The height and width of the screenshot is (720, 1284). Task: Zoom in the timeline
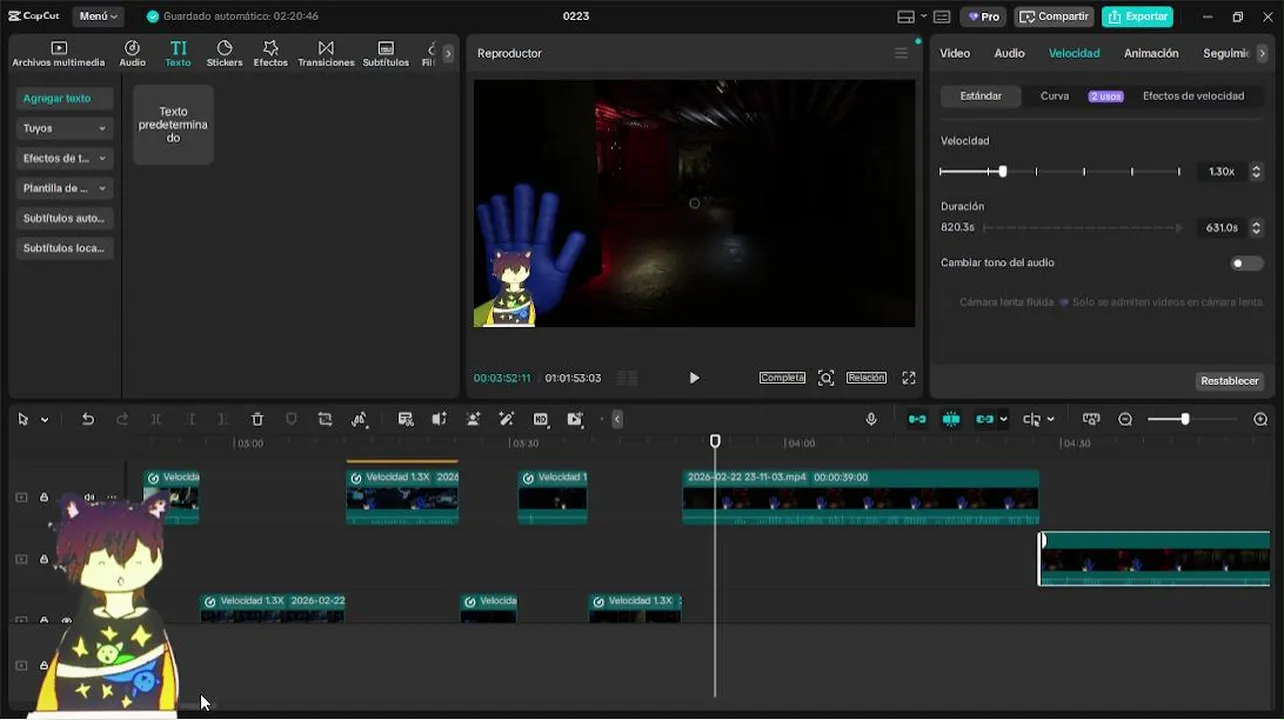1261,419
